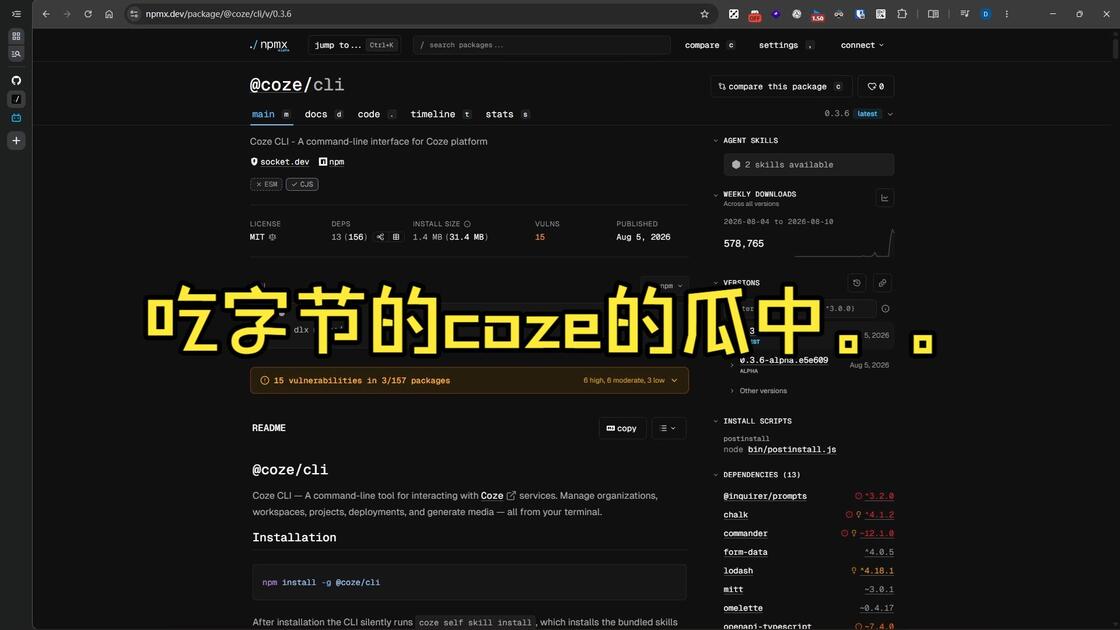The height and width of the screenshot is (630, 1120).
Task: Open the connect dropdown menu
Action: click(861, 45)
